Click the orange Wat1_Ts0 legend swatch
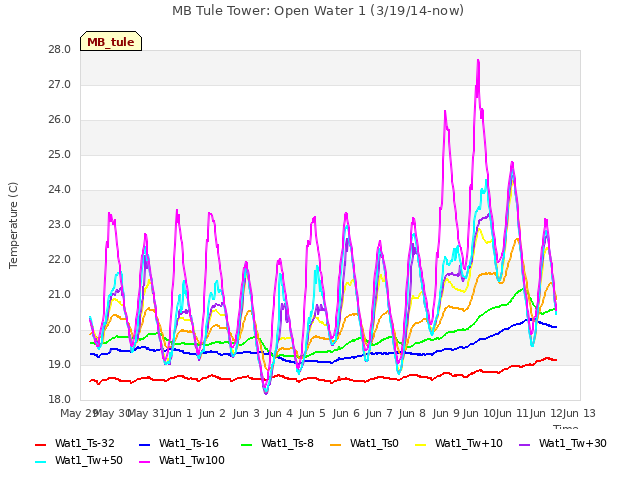 [x=336, y=444]
